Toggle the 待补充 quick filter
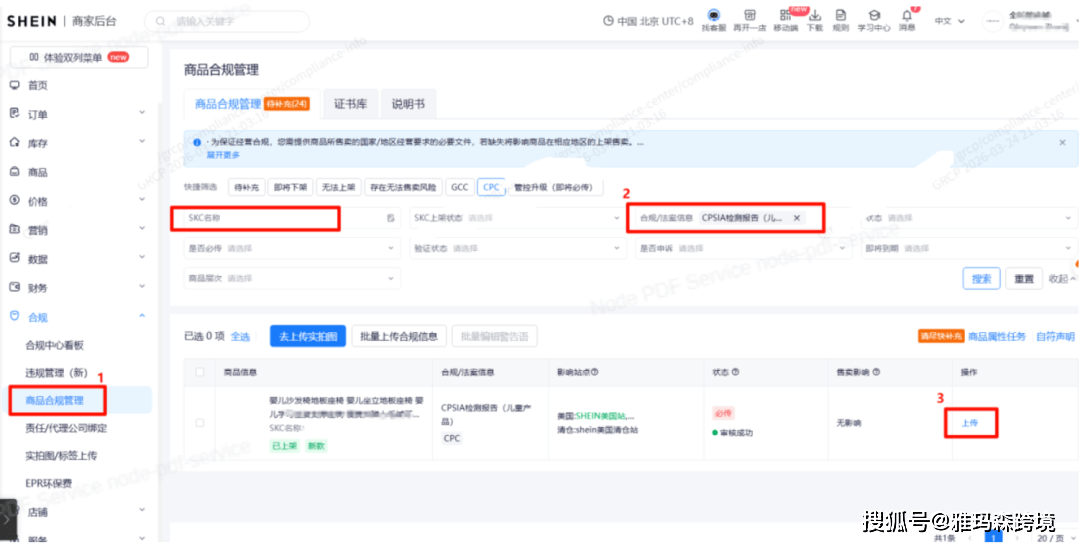 246,187
